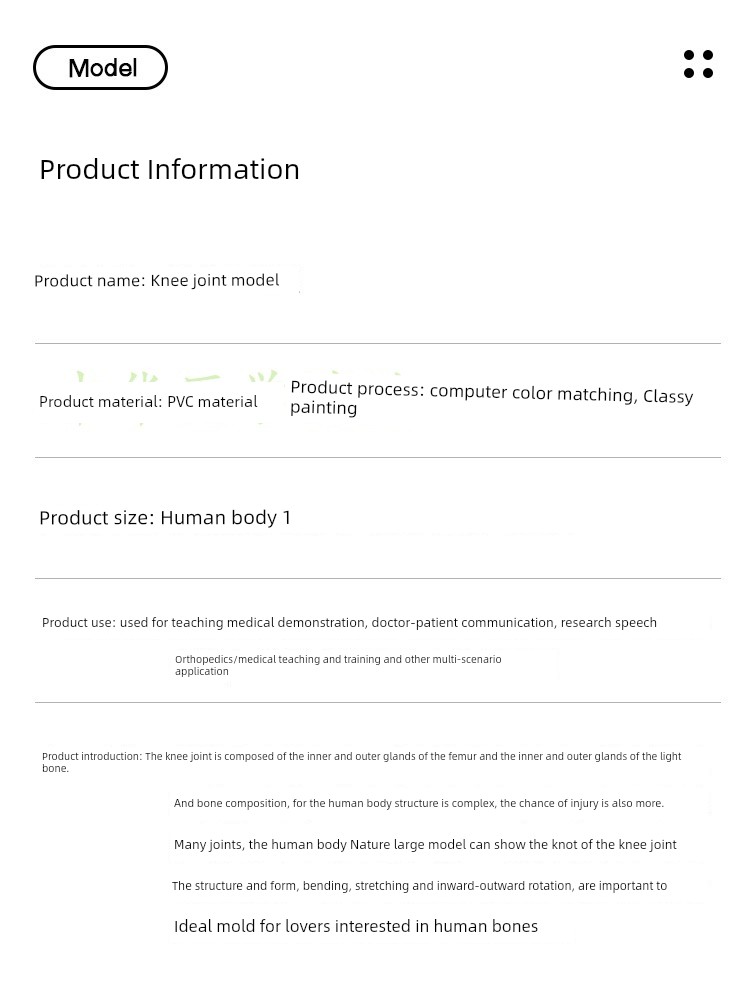
Task: Select the Product introduction knee joint paragraph
Action: (x=362, y=762)
